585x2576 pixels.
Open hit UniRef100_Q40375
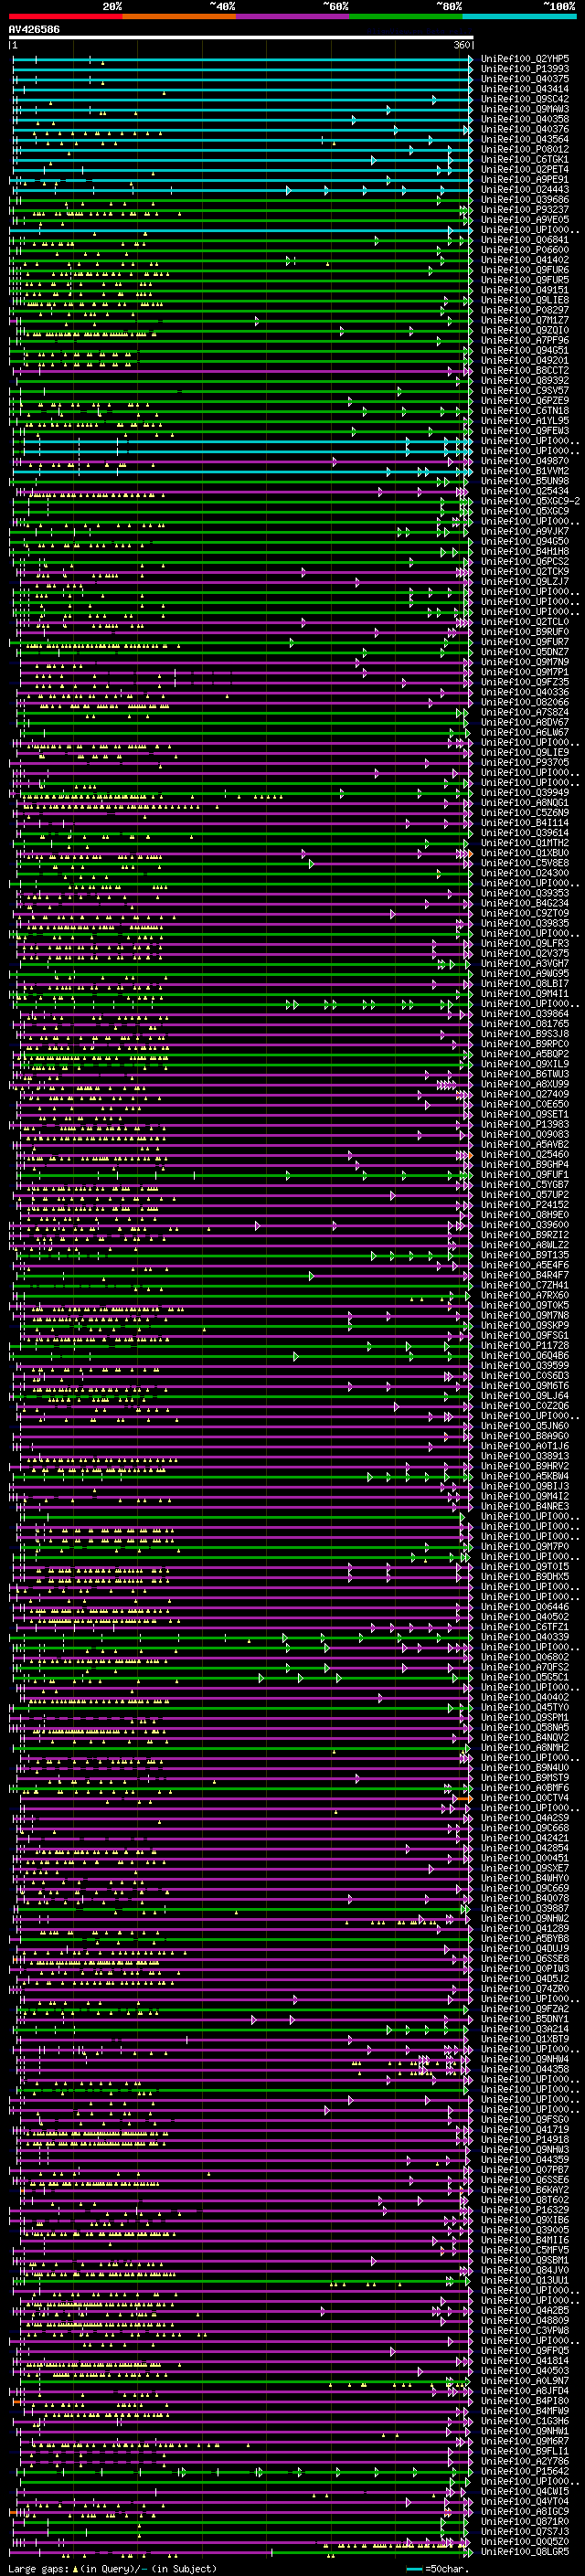(525, 79)
